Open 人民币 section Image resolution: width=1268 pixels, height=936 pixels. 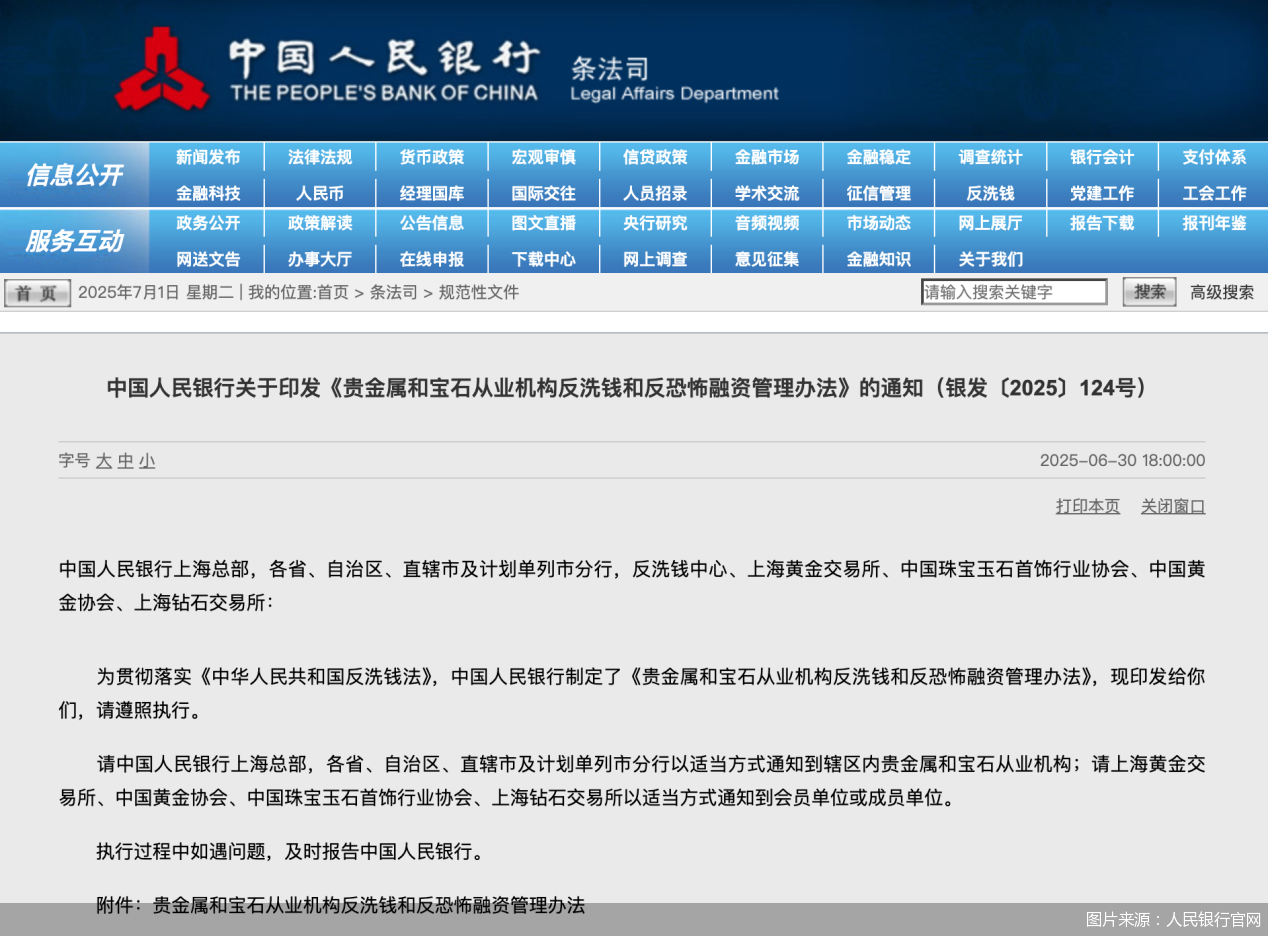click(320, 193)
